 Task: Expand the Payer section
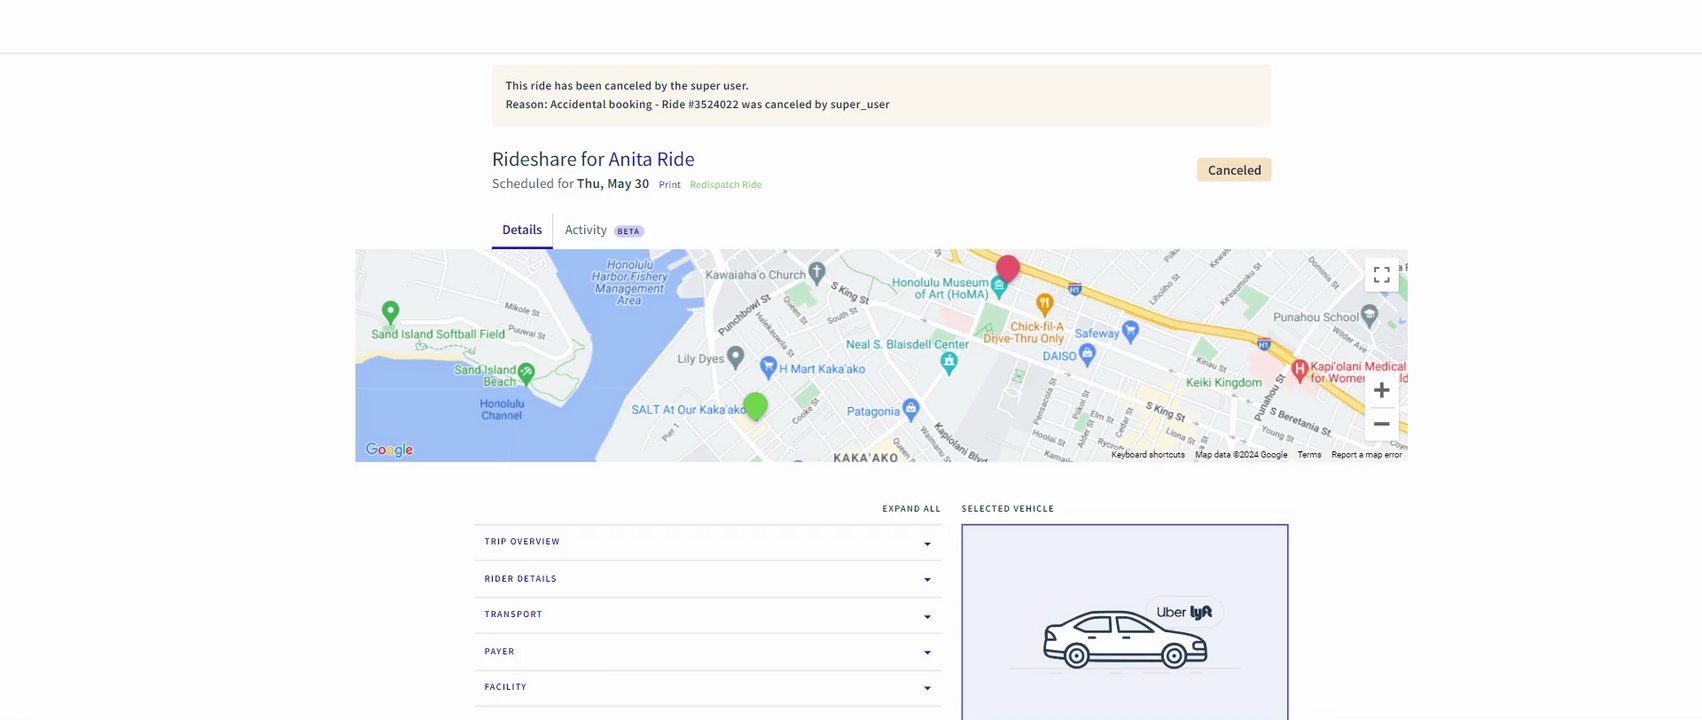[708, 652]
